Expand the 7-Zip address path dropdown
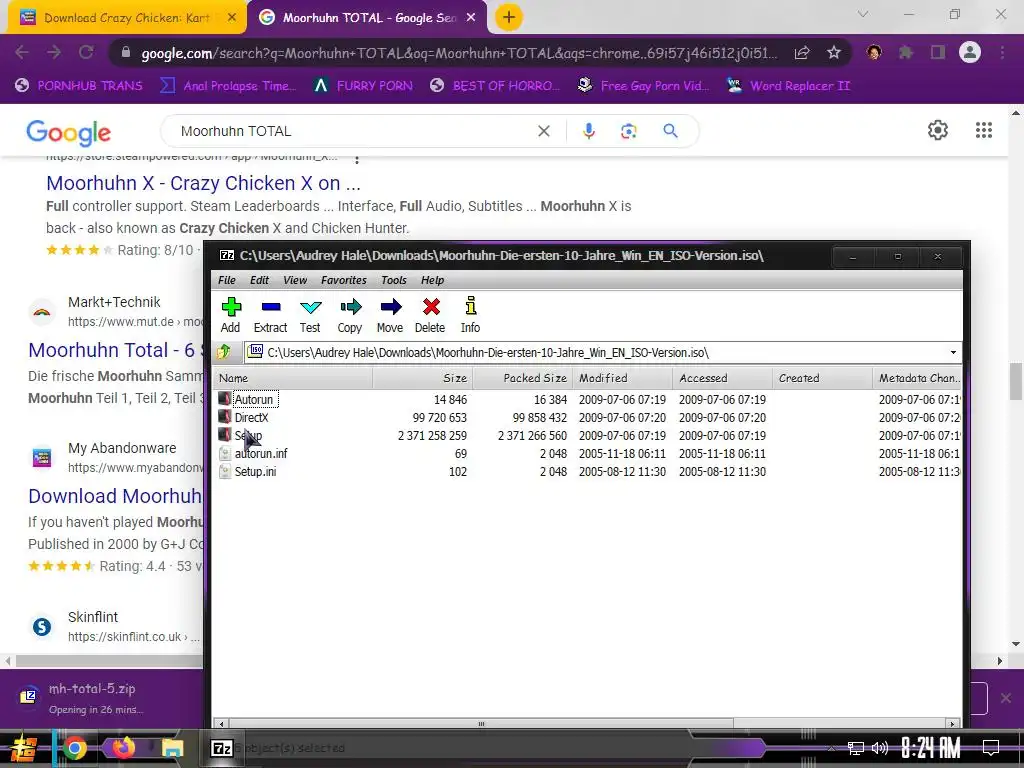Image resolution: width=1024 pixels, height=768 pixels. click(x=953, y=353)
